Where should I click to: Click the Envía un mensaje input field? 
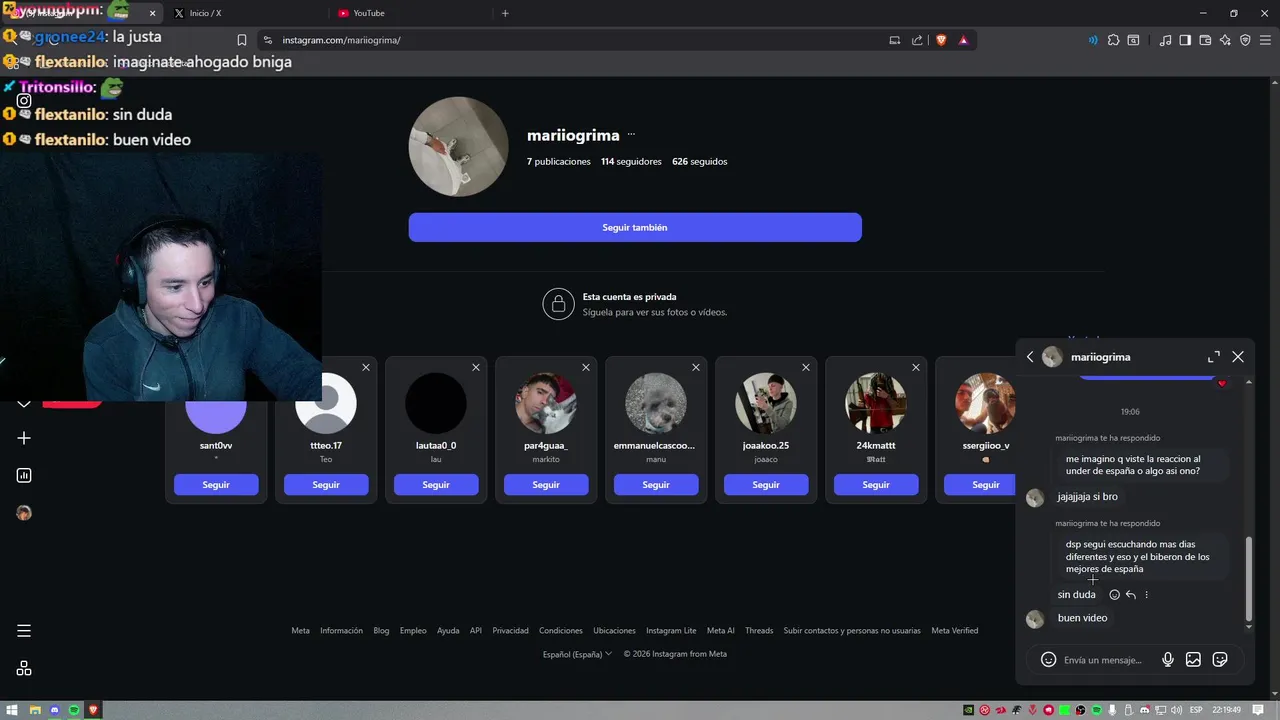1105,660
